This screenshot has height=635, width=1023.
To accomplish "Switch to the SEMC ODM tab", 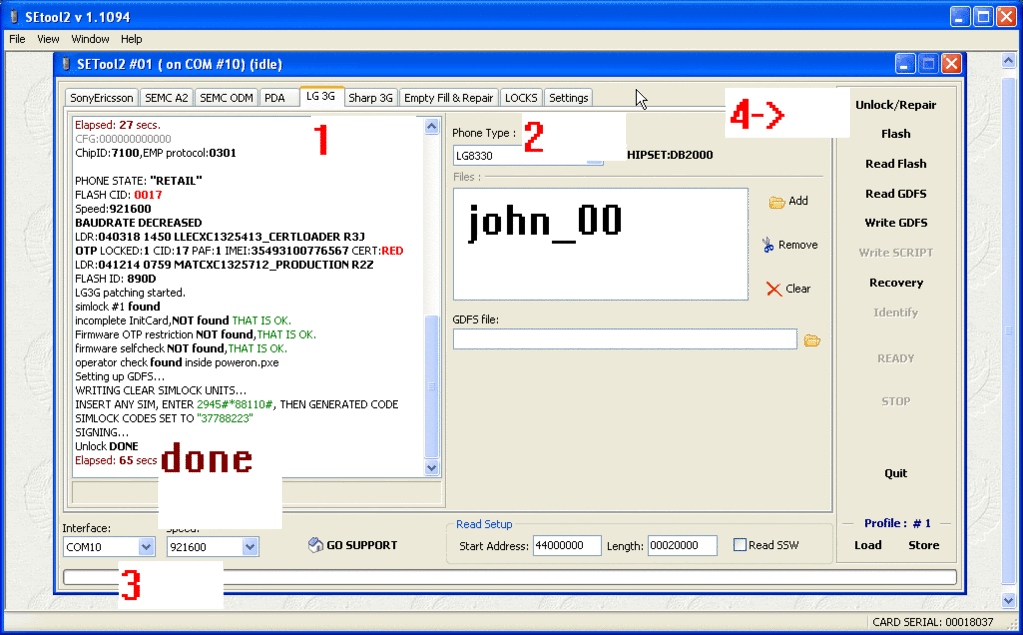I will [x=226, y=98].
